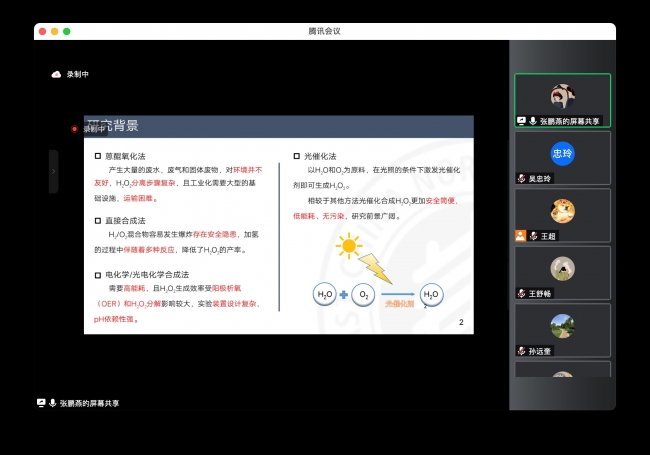Click the green macOS fullscreen button
This screenshot has width=650, height=455.
[67, 31]
